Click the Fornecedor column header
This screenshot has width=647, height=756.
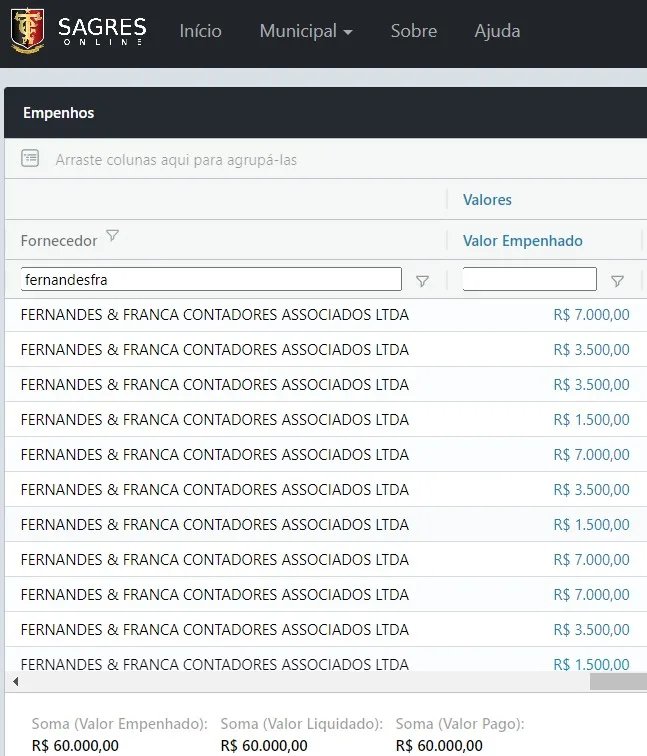(59, 241)
